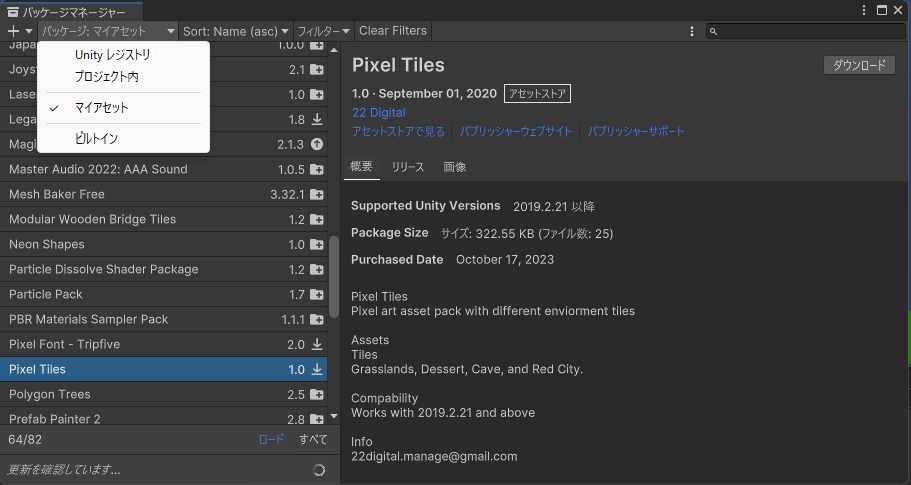
Task: Select Particle Dissolve Shader Package row
Action: [163, 270]
